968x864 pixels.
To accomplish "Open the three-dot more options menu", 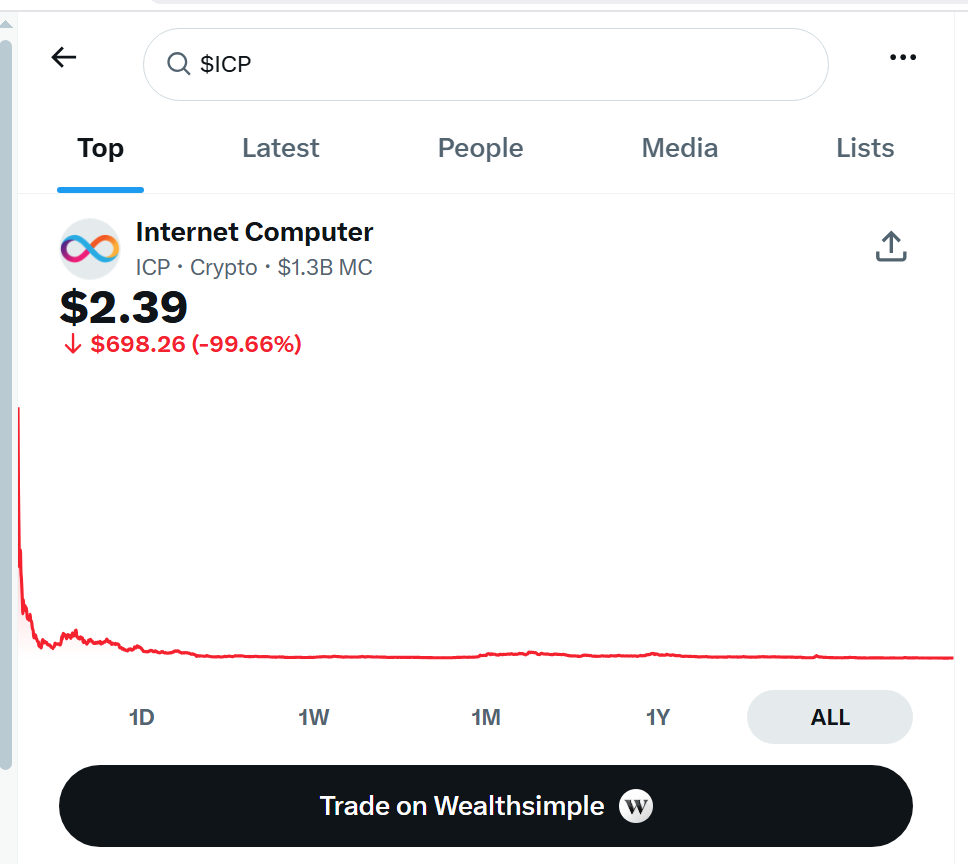I will coord(903,57).
